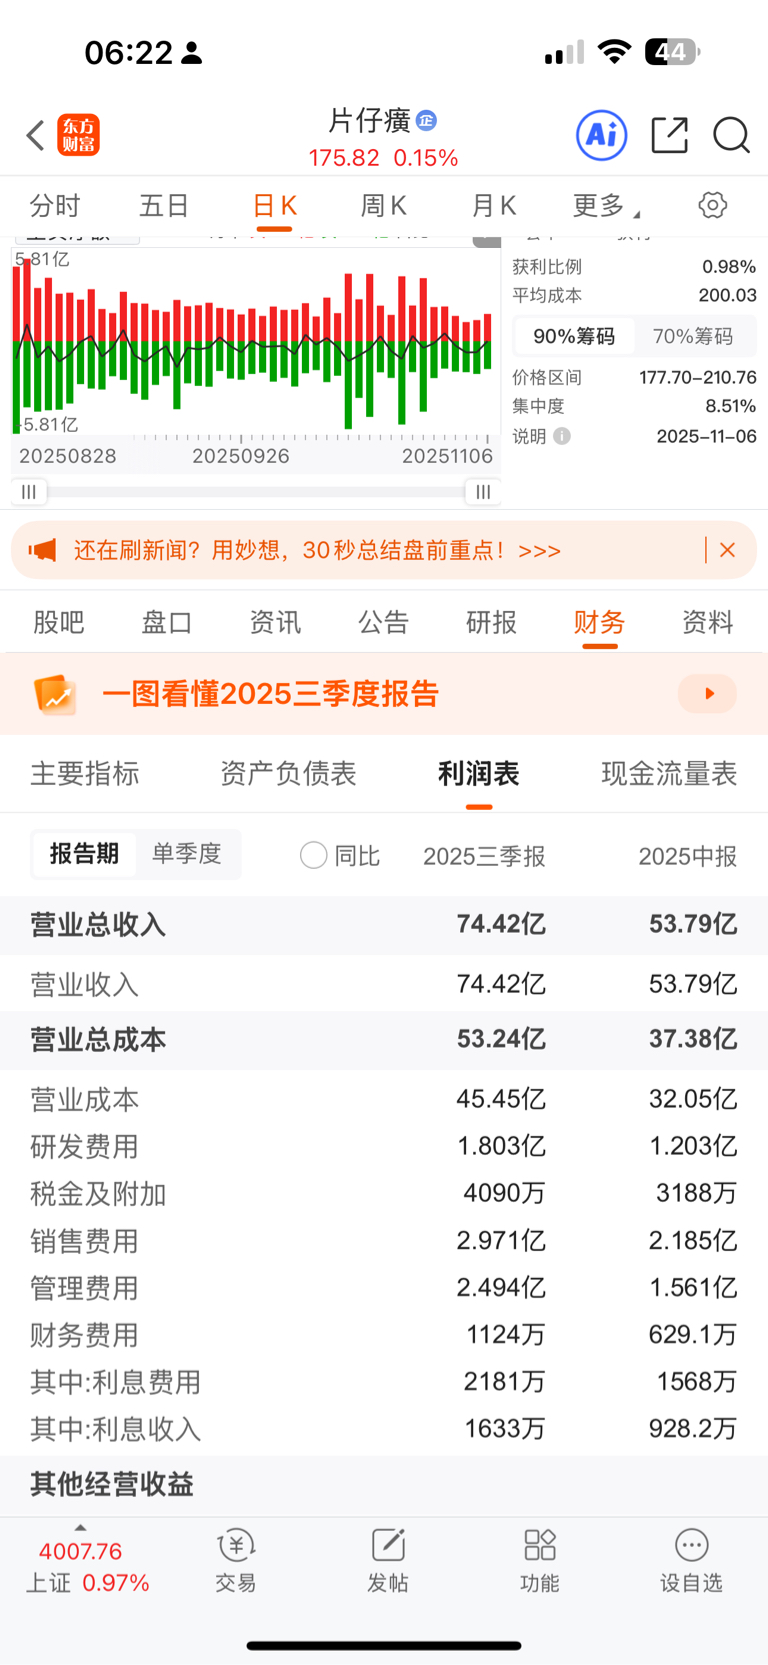Select the 管理费用 row label
The width and height of the screenshot is (768, 1665).
click(x=84, y=1288)
